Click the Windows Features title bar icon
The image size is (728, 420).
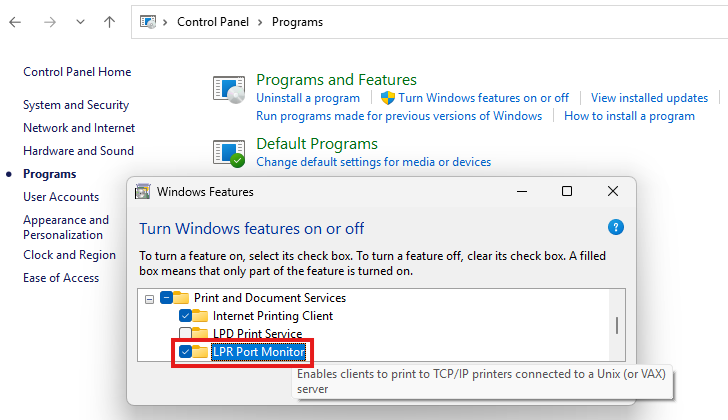[143, 191]
